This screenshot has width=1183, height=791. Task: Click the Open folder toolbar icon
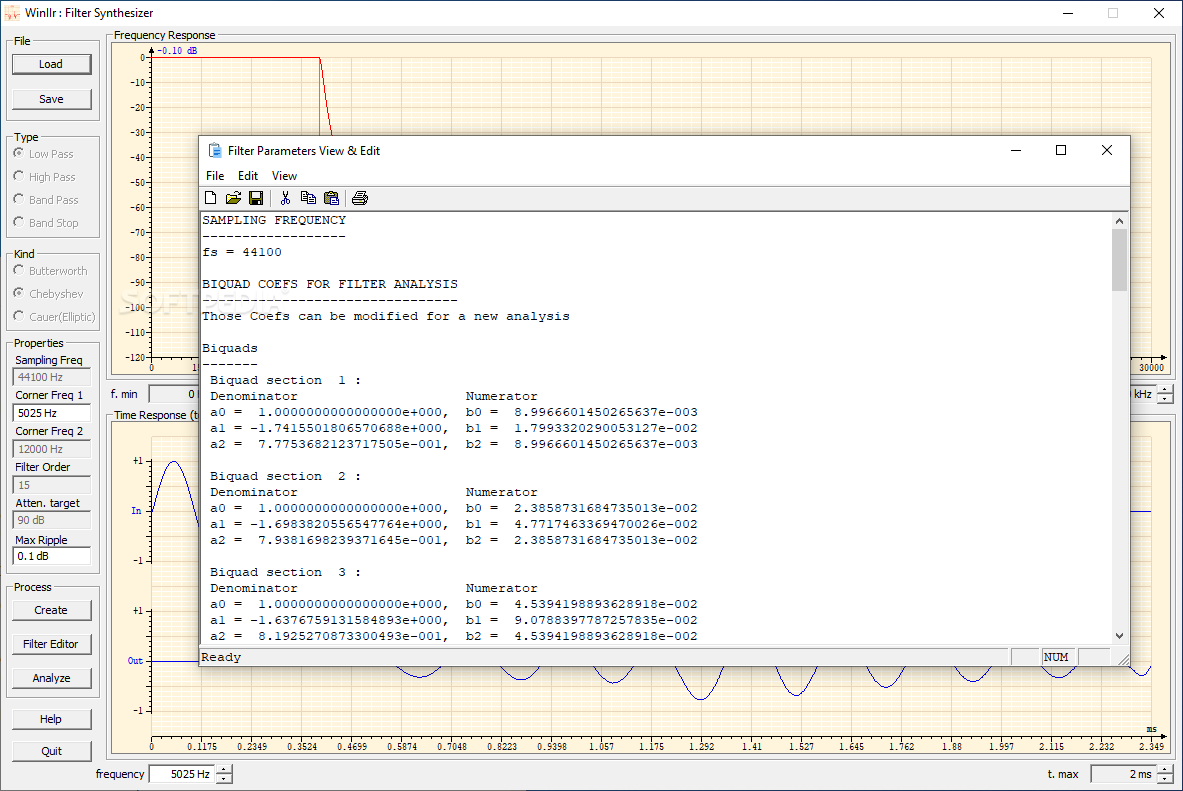[x=233, y=198]
